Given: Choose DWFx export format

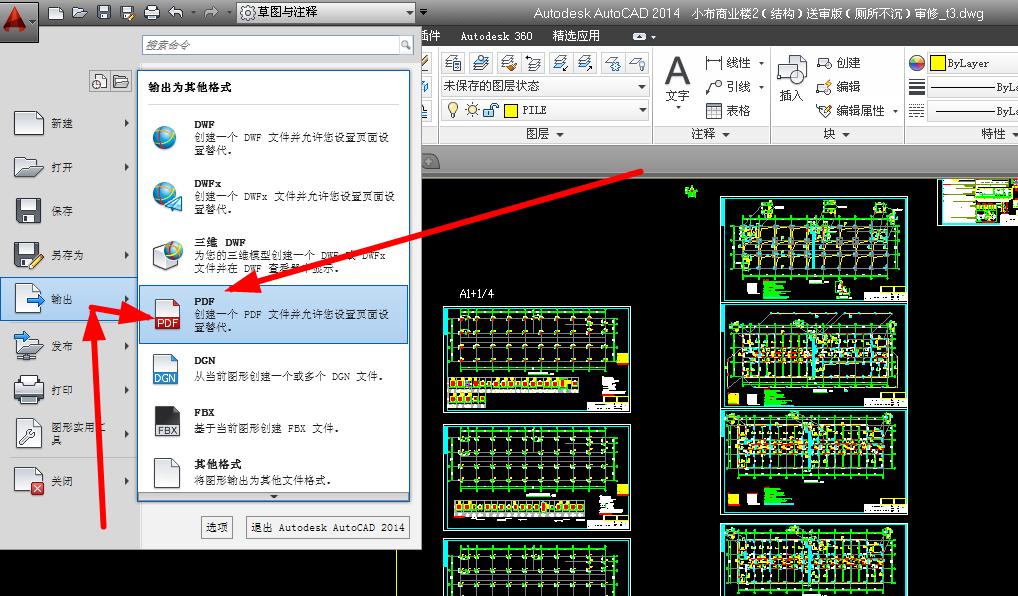Looking at the screenshot, I should click(x=273, y=196).
